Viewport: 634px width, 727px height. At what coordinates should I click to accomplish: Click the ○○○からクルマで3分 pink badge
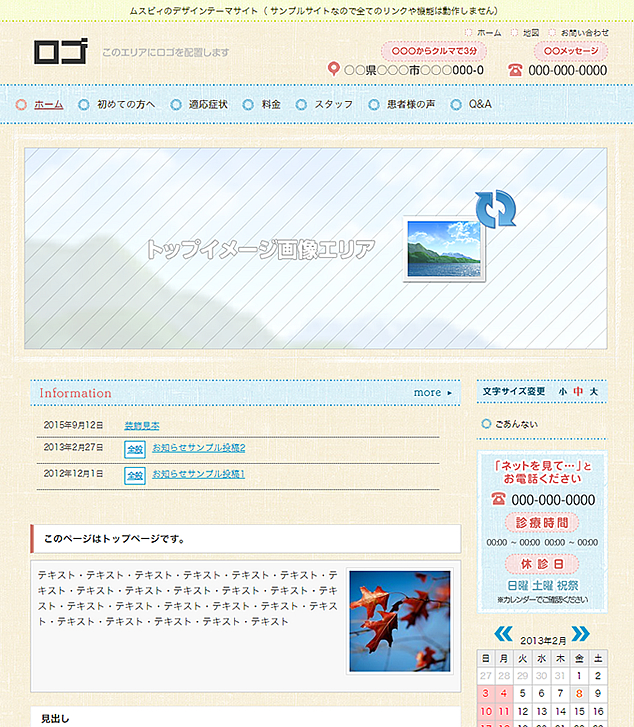[x=434, y=51]
